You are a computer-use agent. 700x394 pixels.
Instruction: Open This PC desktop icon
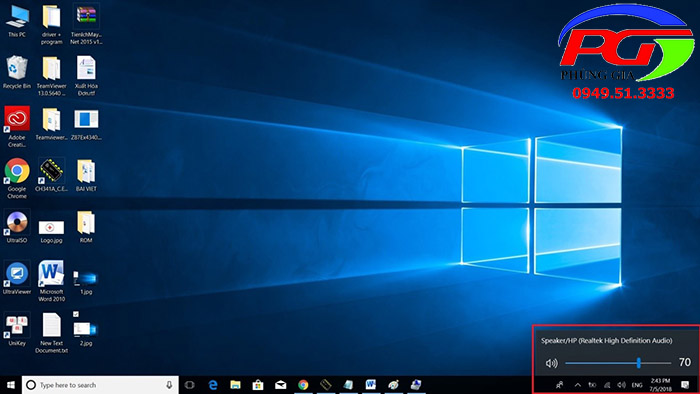coord(17,21)
